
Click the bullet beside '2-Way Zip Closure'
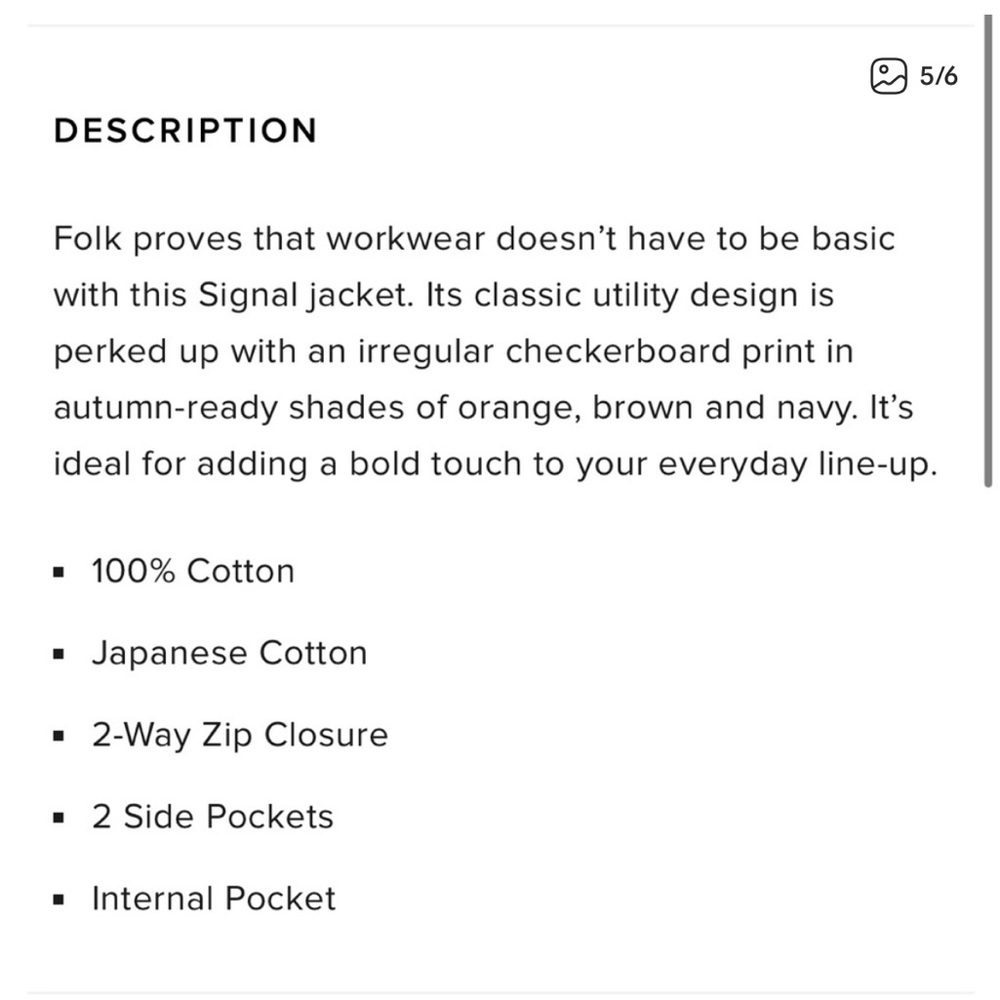[59, 737]
